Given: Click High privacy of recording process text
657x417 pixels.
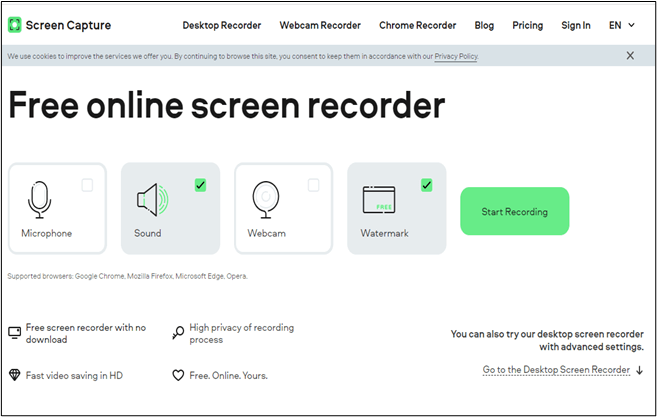Looking at the screenshot, I should [x=242, y=334].
